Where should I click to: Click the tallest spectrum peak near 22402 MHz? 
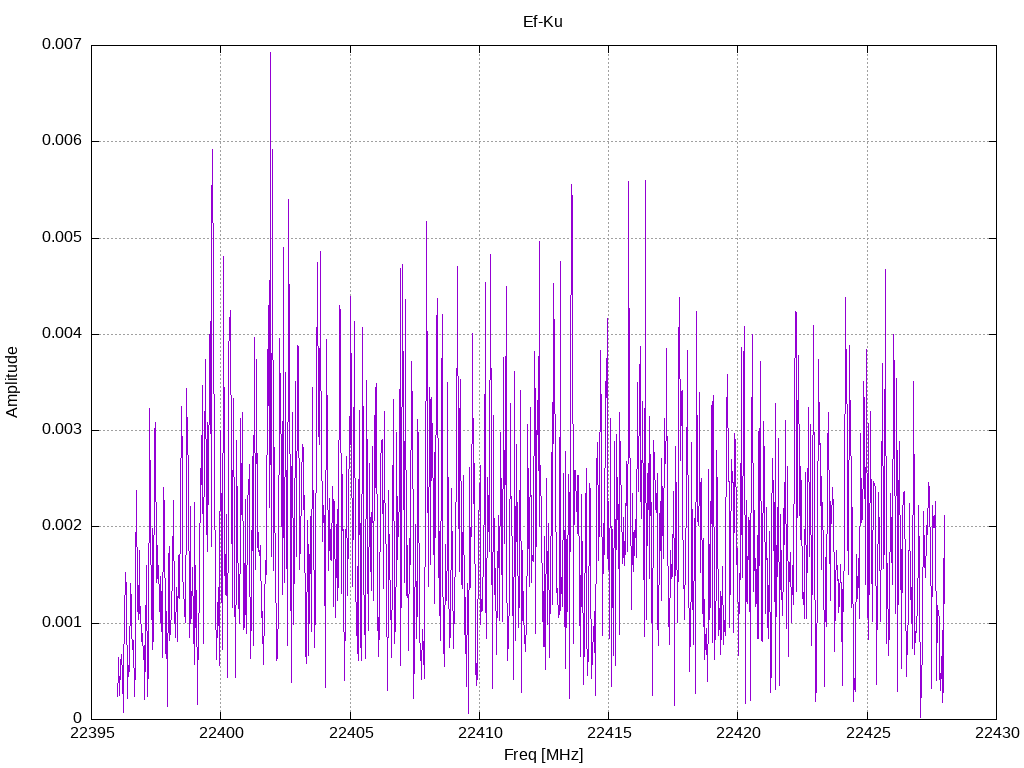270,54
